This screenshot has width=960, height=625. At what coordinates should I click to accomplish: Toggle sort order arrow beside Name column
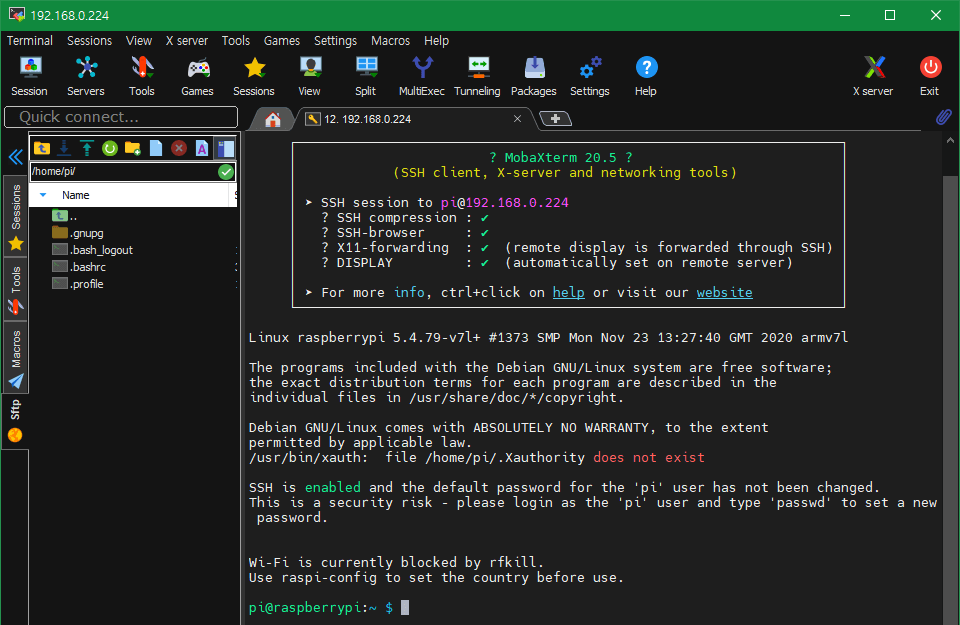tap(43, 195)
